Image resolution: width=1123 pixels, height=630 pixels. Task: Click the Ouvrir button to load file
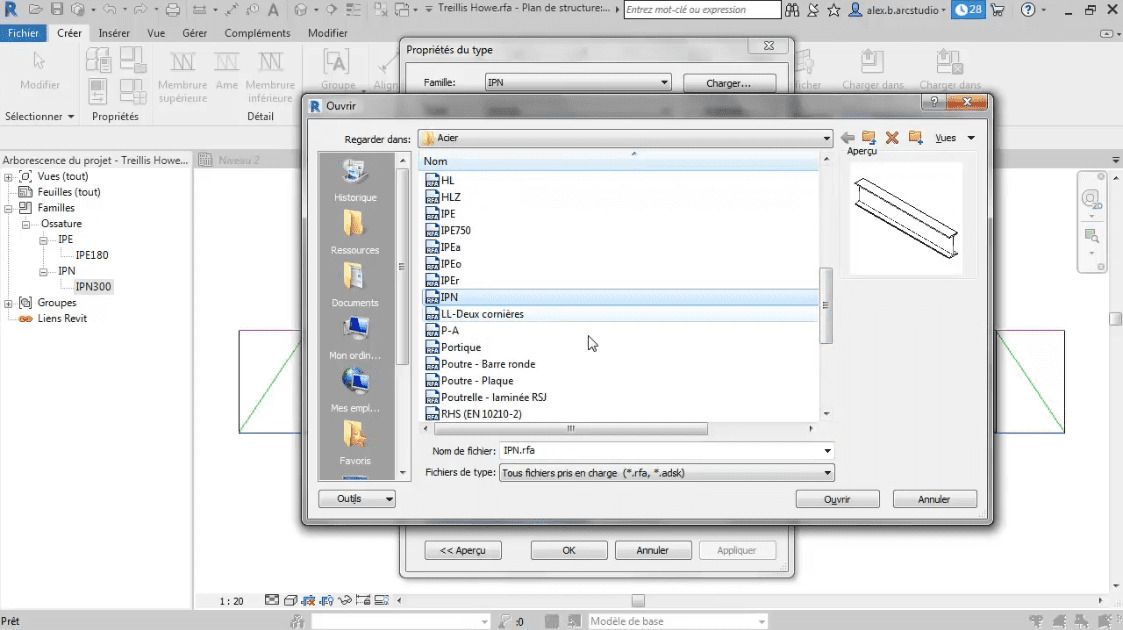coord(837,499)
